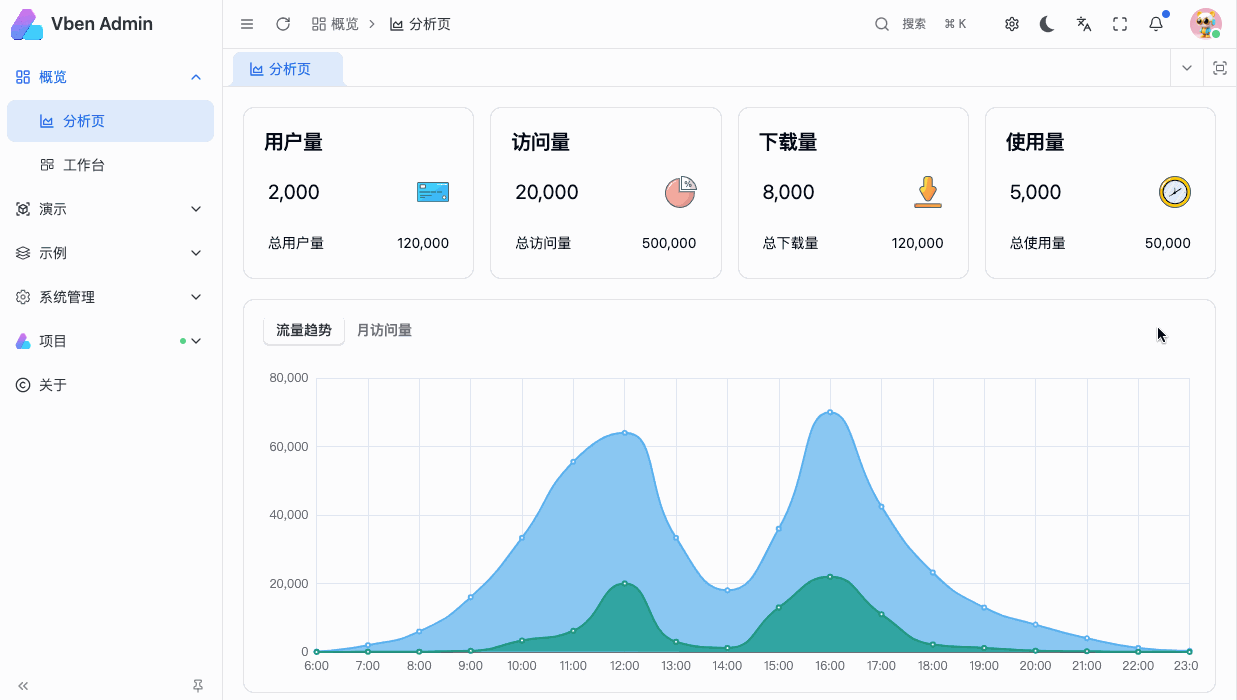This screenshot has width=1237, height=700.
Task: Click the 500,000 total visits value
Action: [669, 243]
